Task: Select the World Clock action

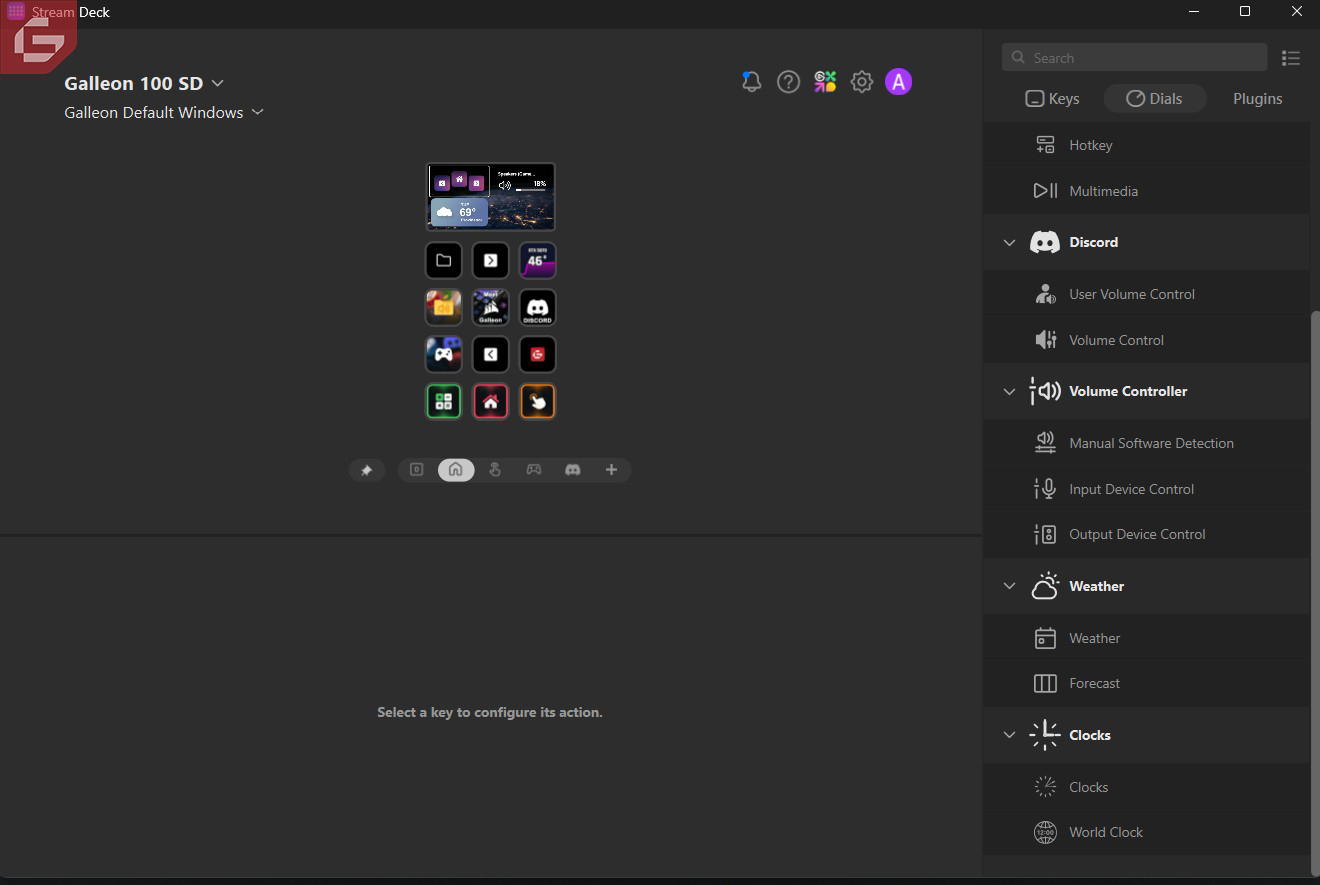Action: (x=1105, y=832)
